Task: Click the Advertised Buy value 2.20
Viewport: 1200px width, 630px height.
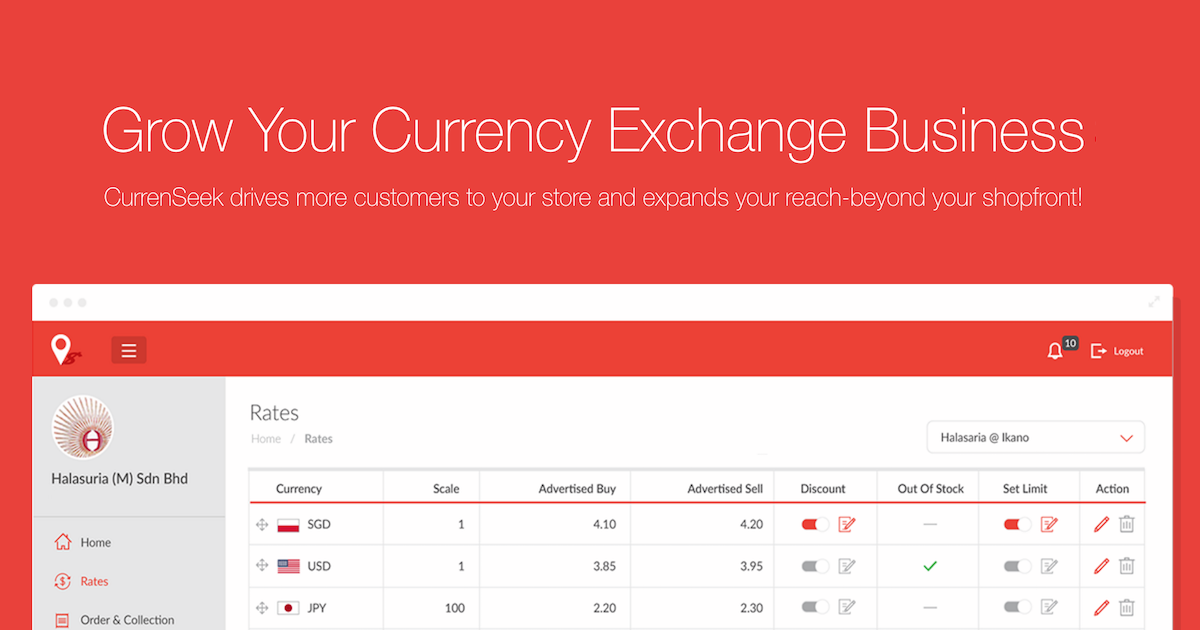Action: point(604,607)
